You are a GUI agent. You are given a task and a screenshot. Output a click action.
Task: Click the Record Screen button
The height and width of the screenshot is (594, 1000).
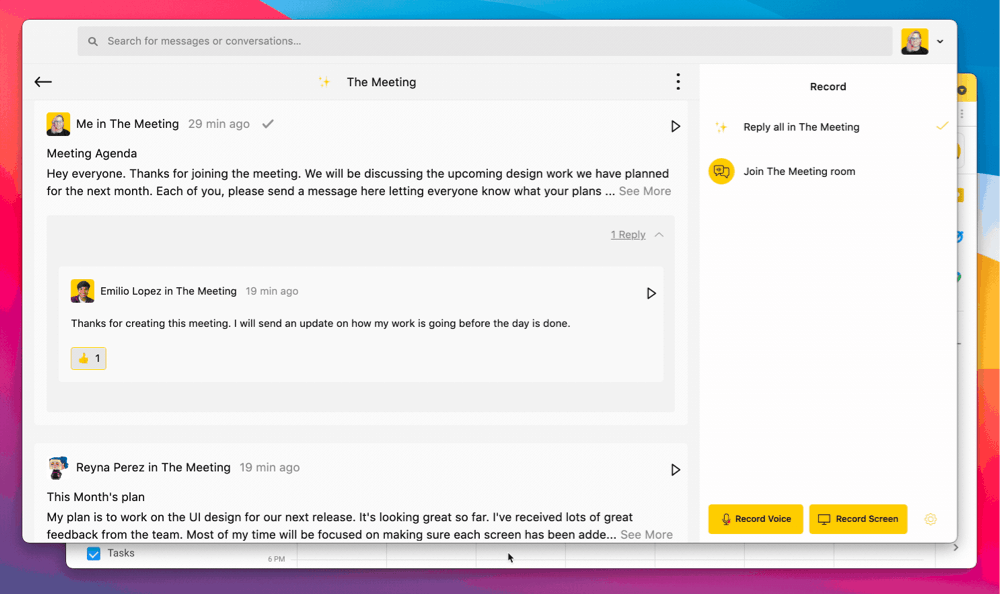(x=858, y=519)
